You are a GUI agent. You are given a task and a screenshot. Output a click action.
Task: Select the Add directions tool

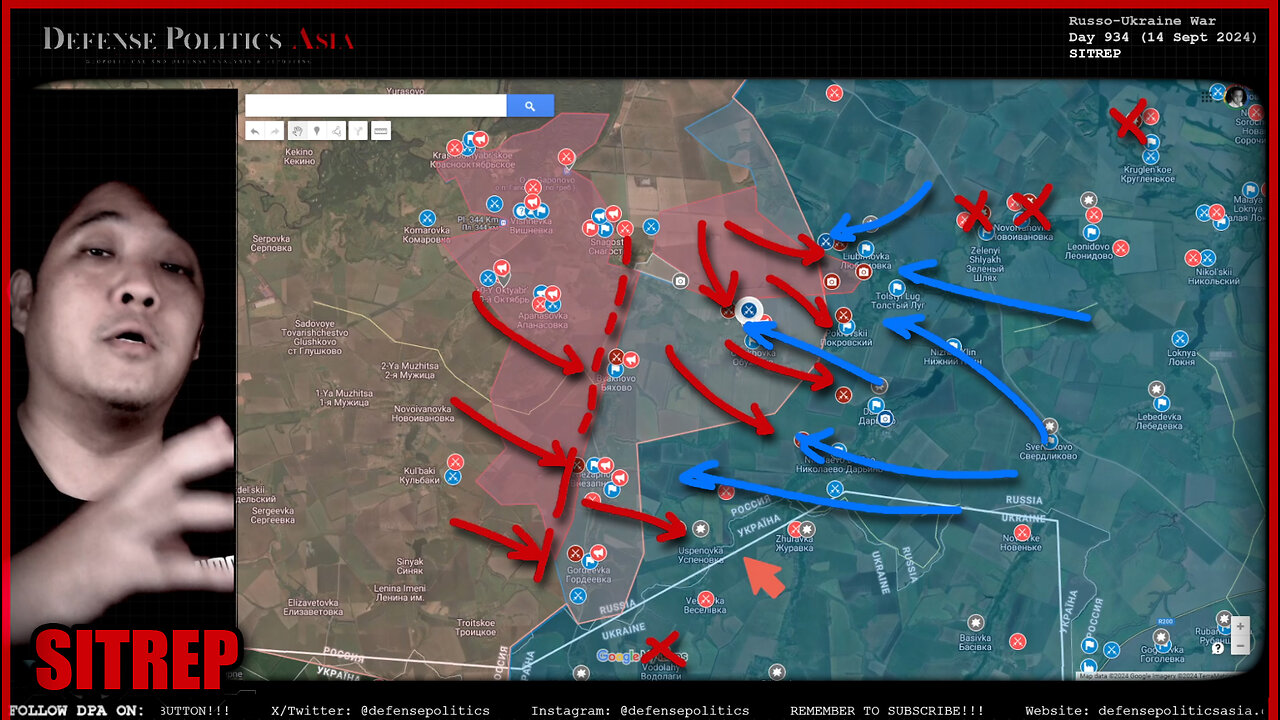[x=357, y=131]
